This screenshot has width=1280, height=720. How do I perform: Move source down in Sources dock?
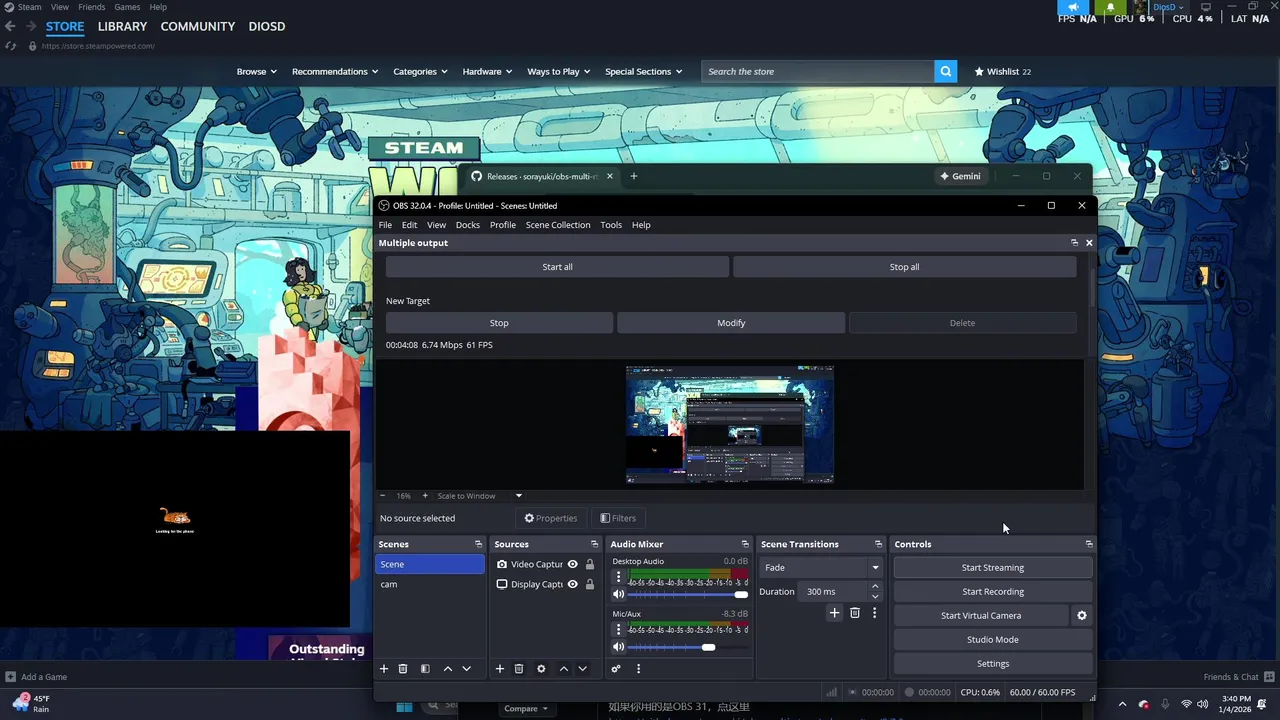[x=582, y=668]
